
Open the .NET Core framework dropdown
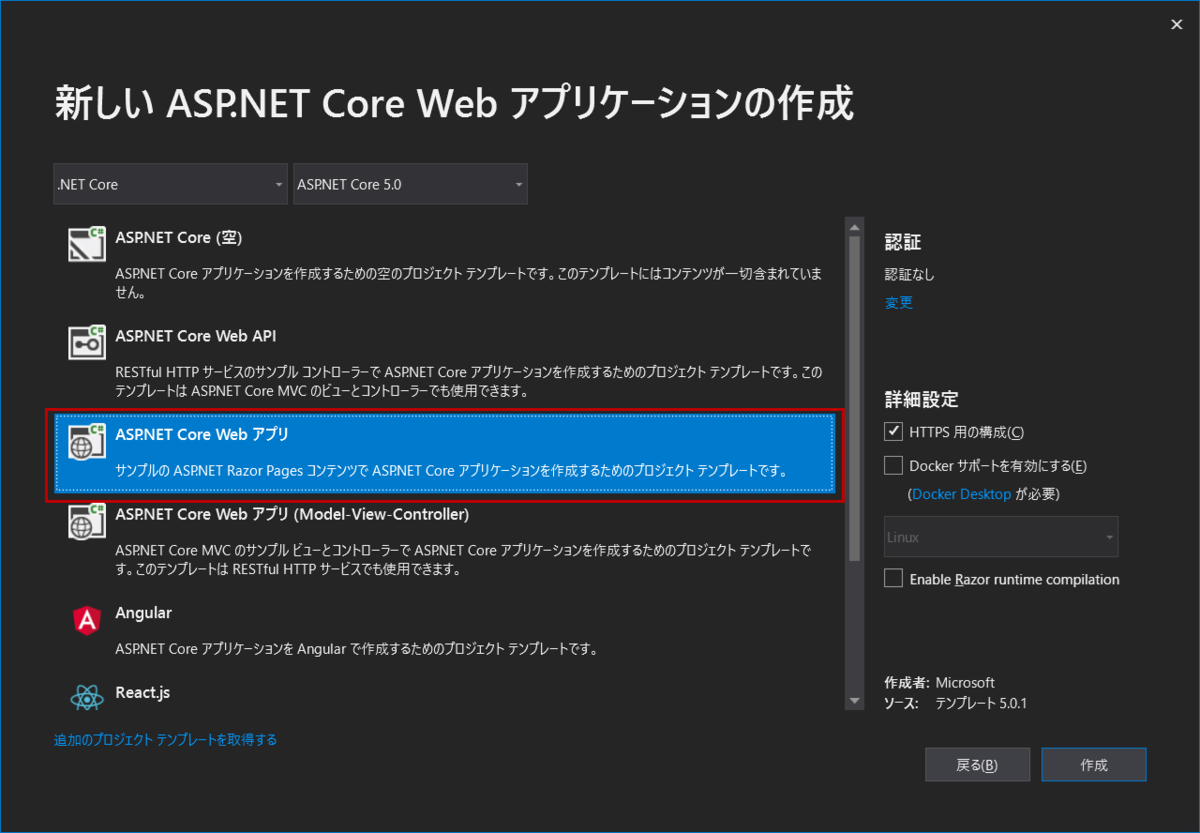click(170, 184)
